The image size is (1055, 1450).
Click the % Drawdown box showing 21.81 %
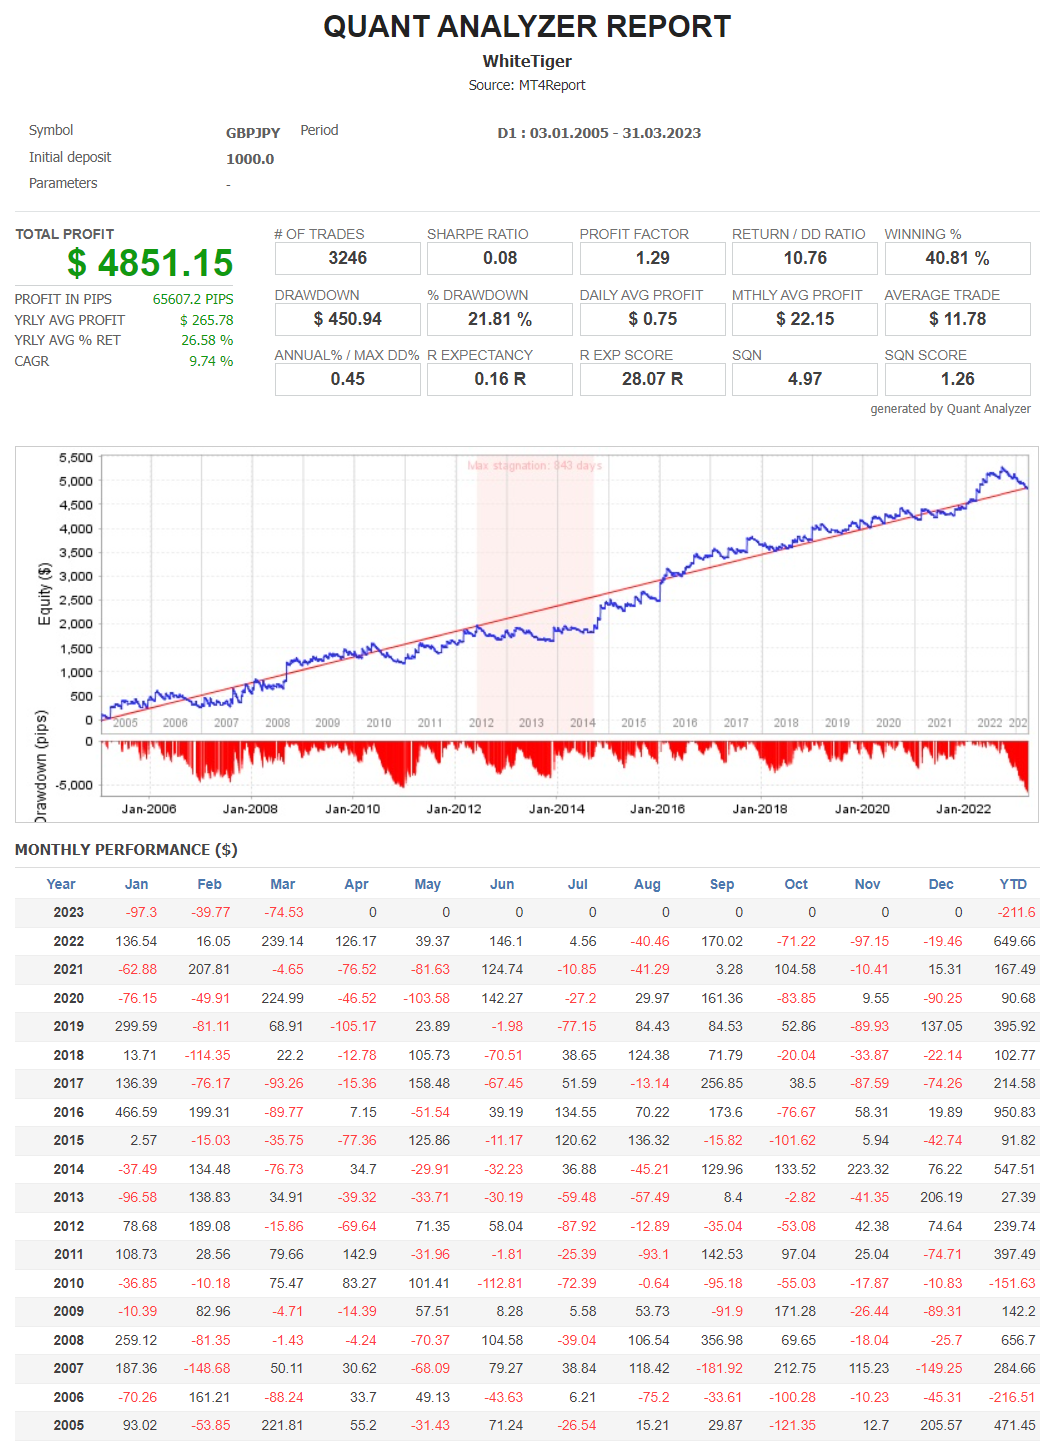point(500,319)
